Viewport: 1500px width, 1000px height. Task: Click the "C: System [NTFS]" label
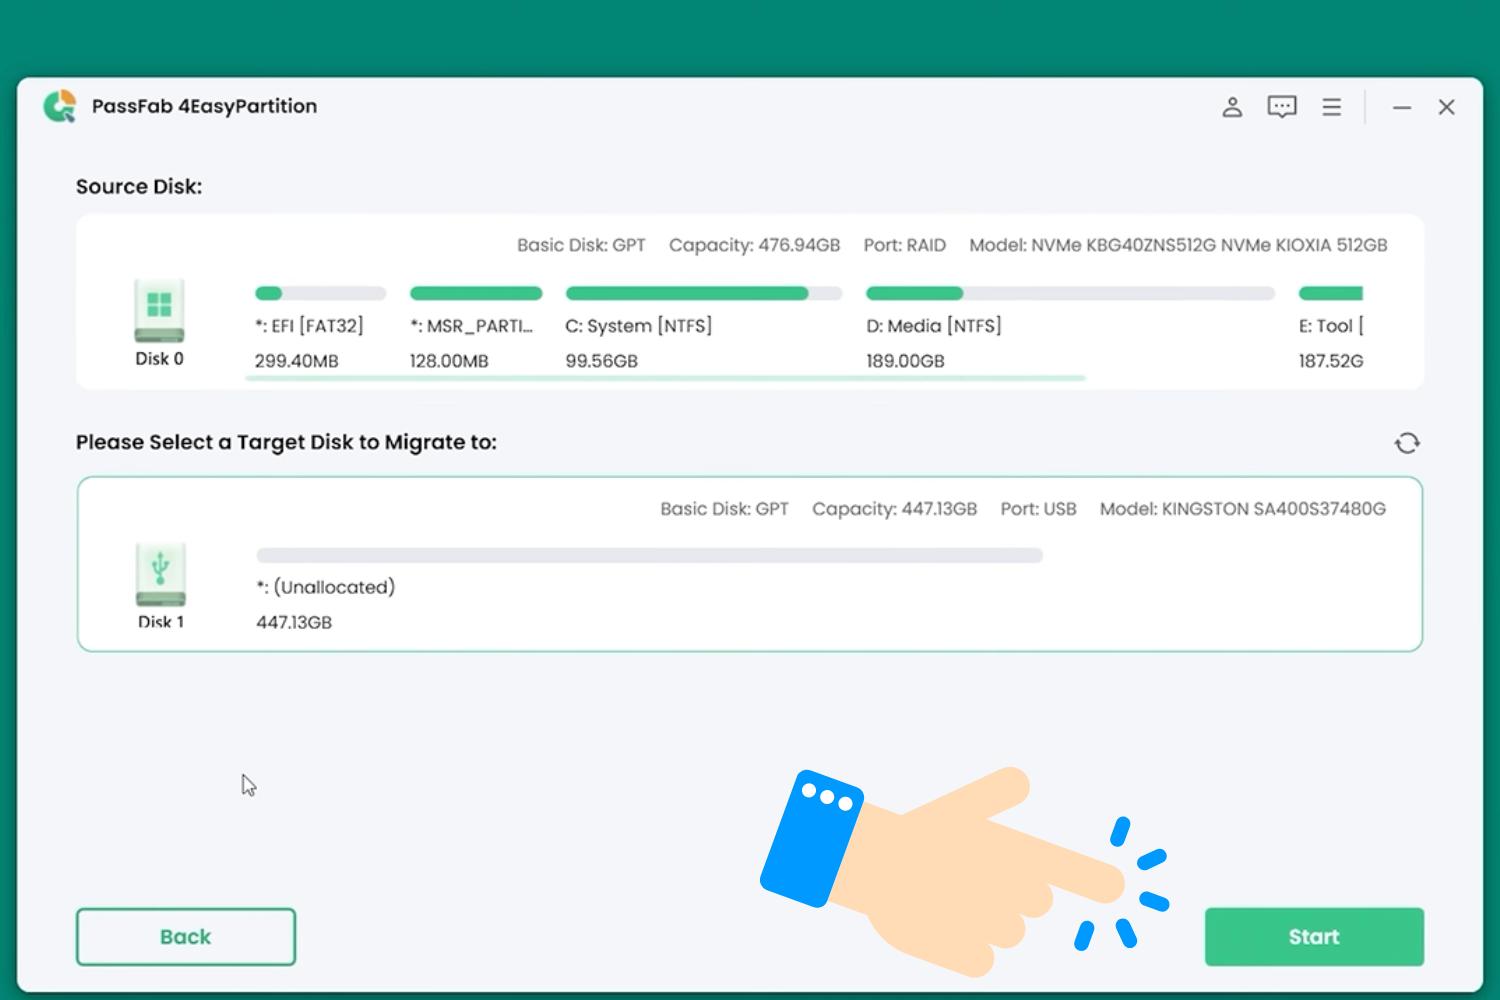[x=639, y=326]
